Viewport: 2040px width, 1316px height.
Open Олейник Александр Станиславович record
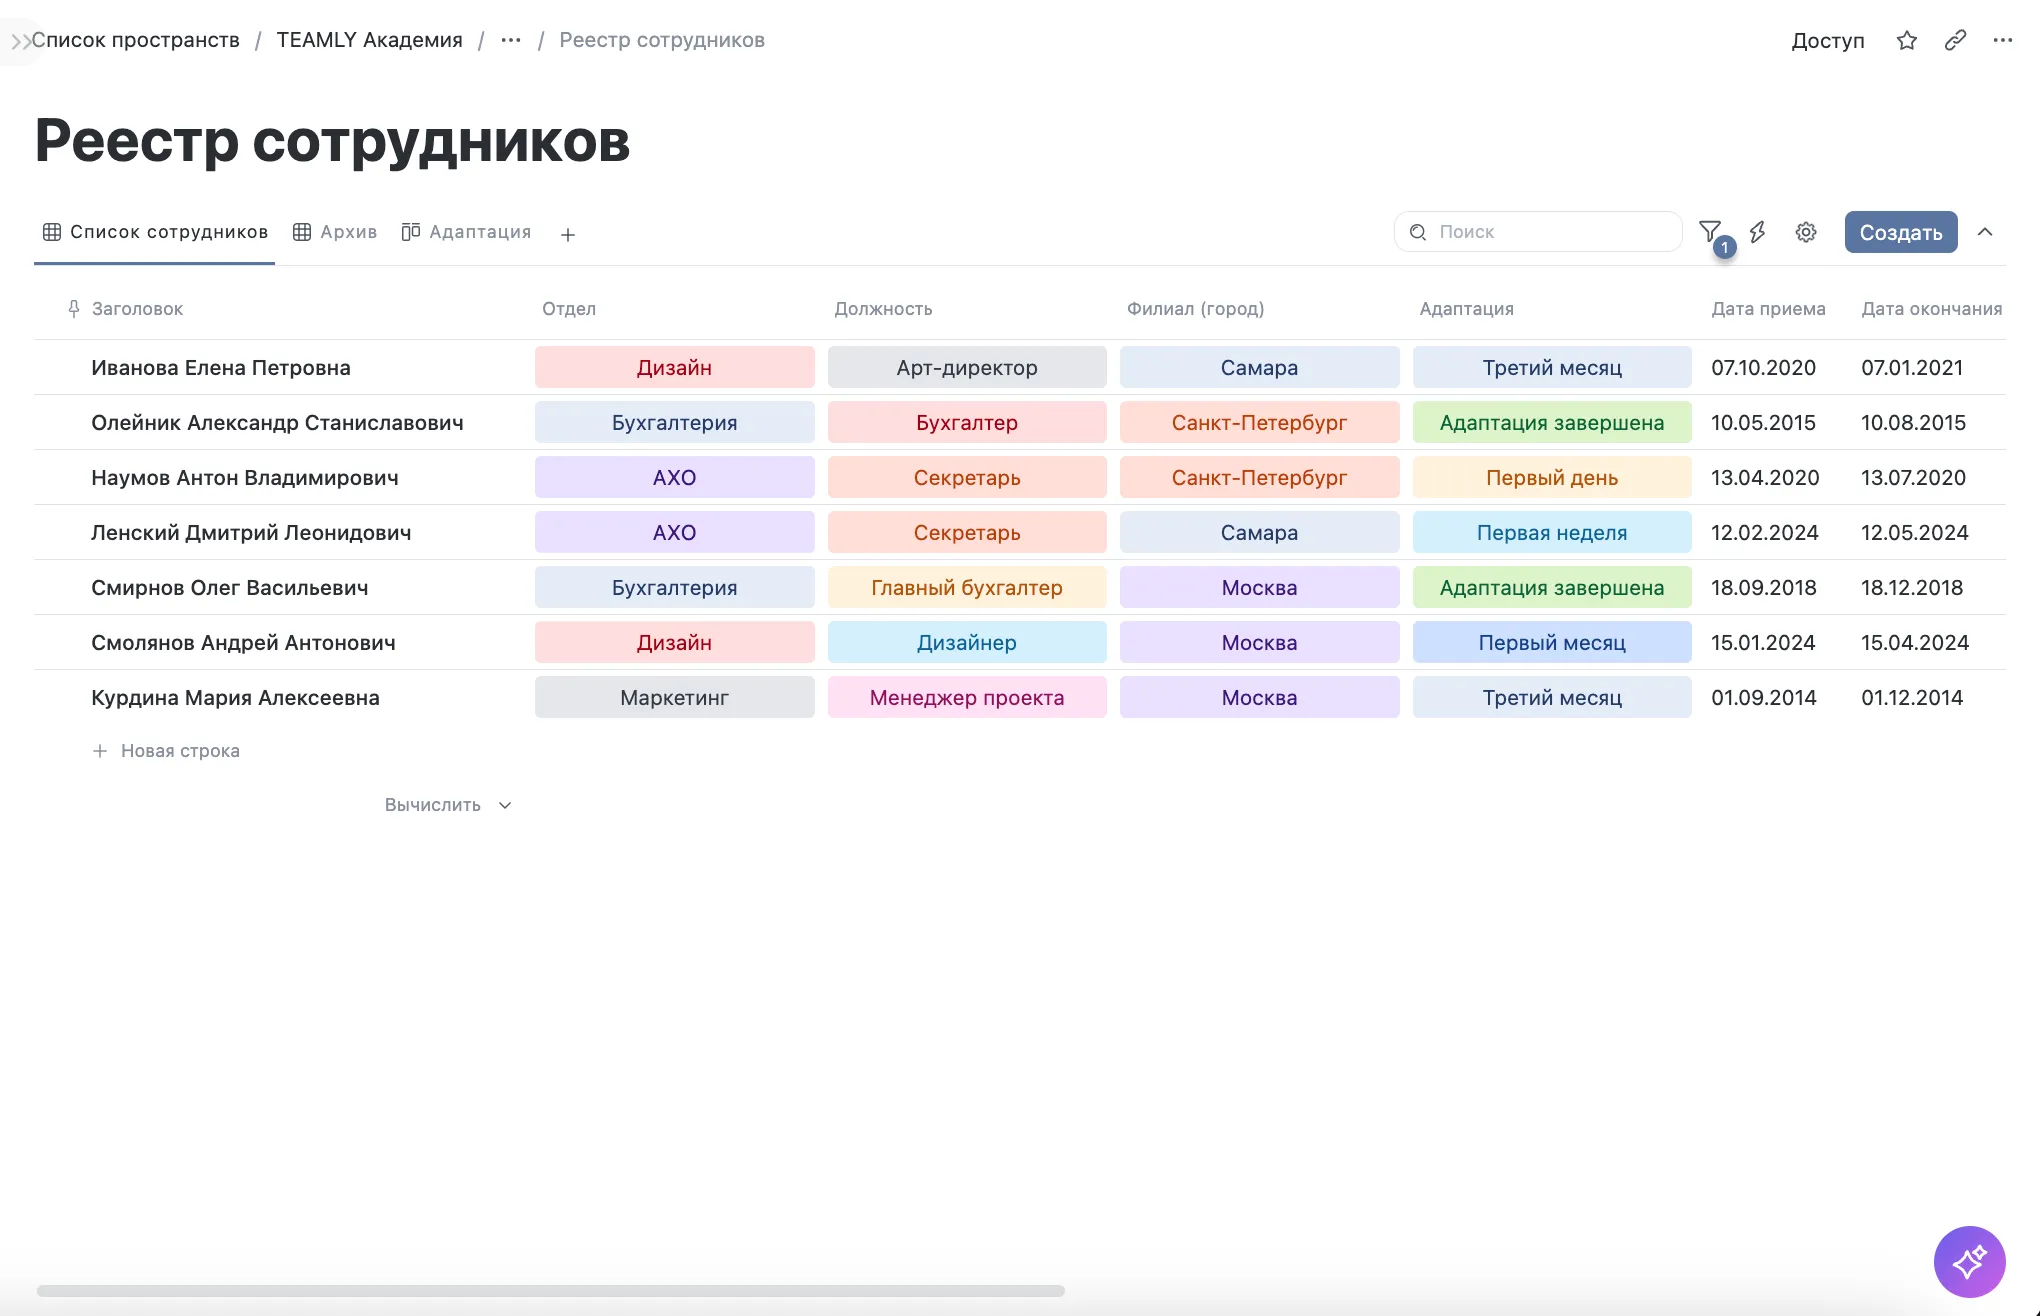click(x=277, y=423)
